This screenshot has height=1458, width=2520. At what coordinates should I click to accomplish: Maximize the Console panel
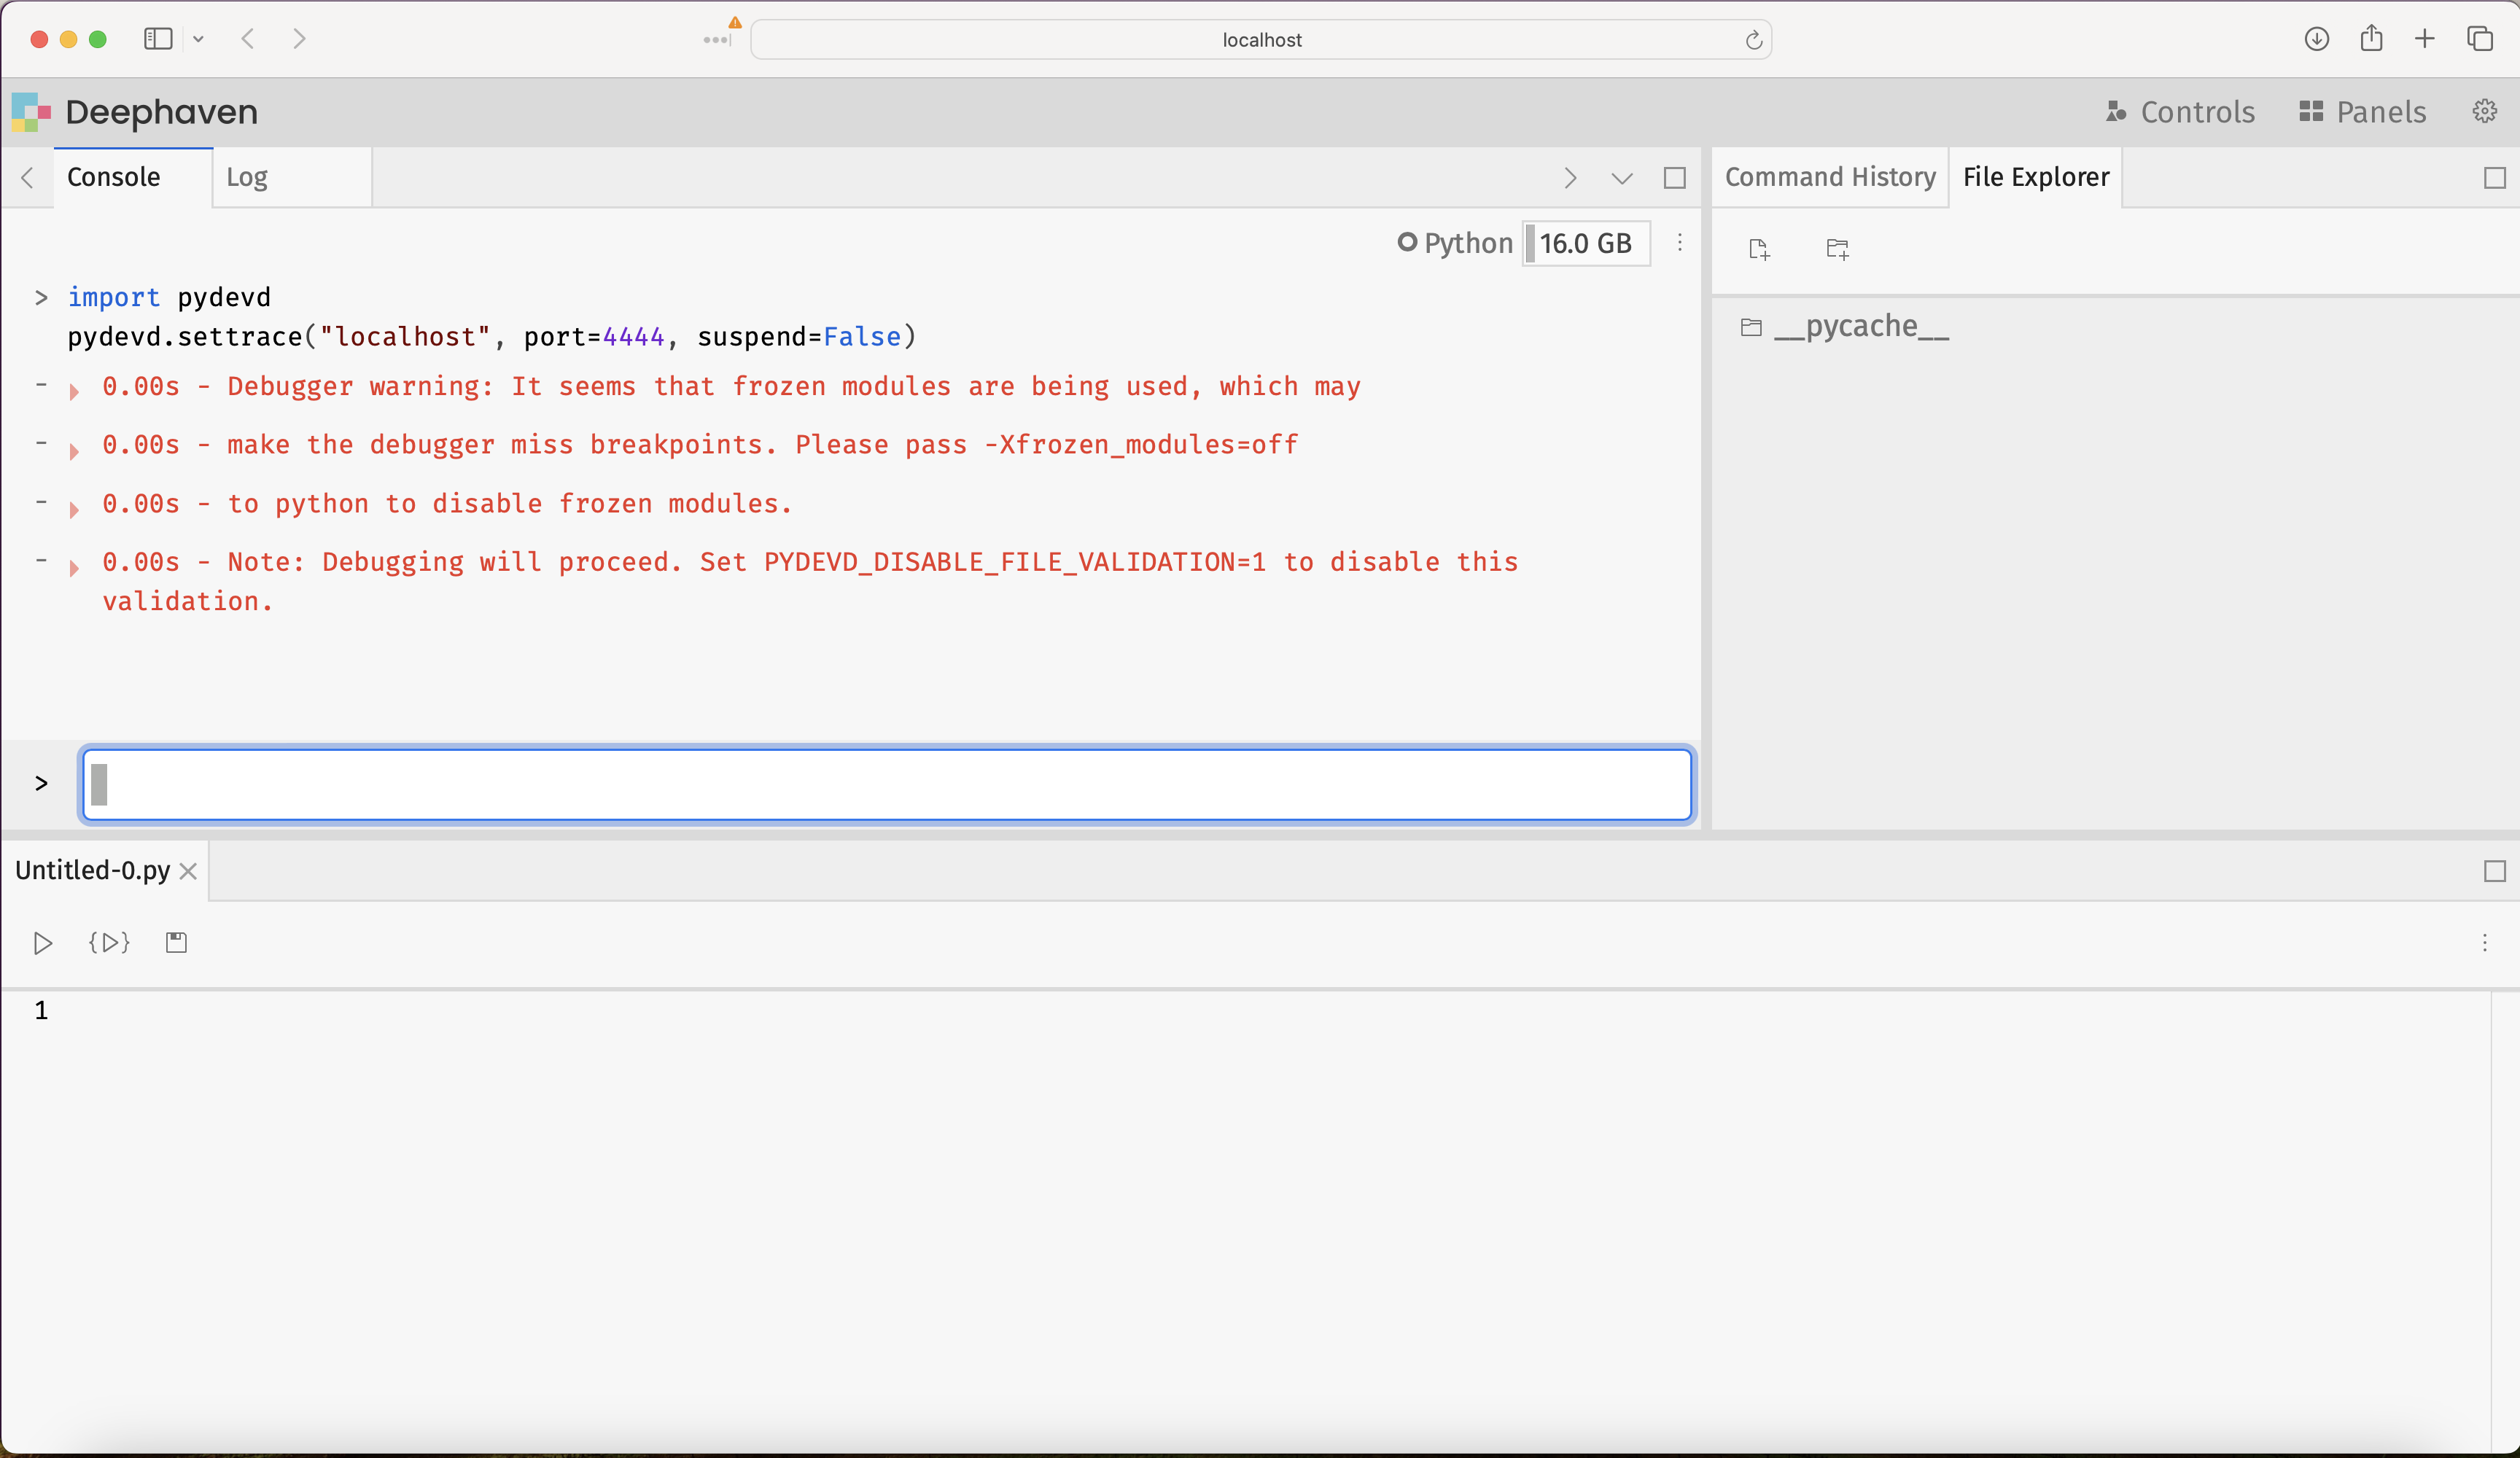1674,178
